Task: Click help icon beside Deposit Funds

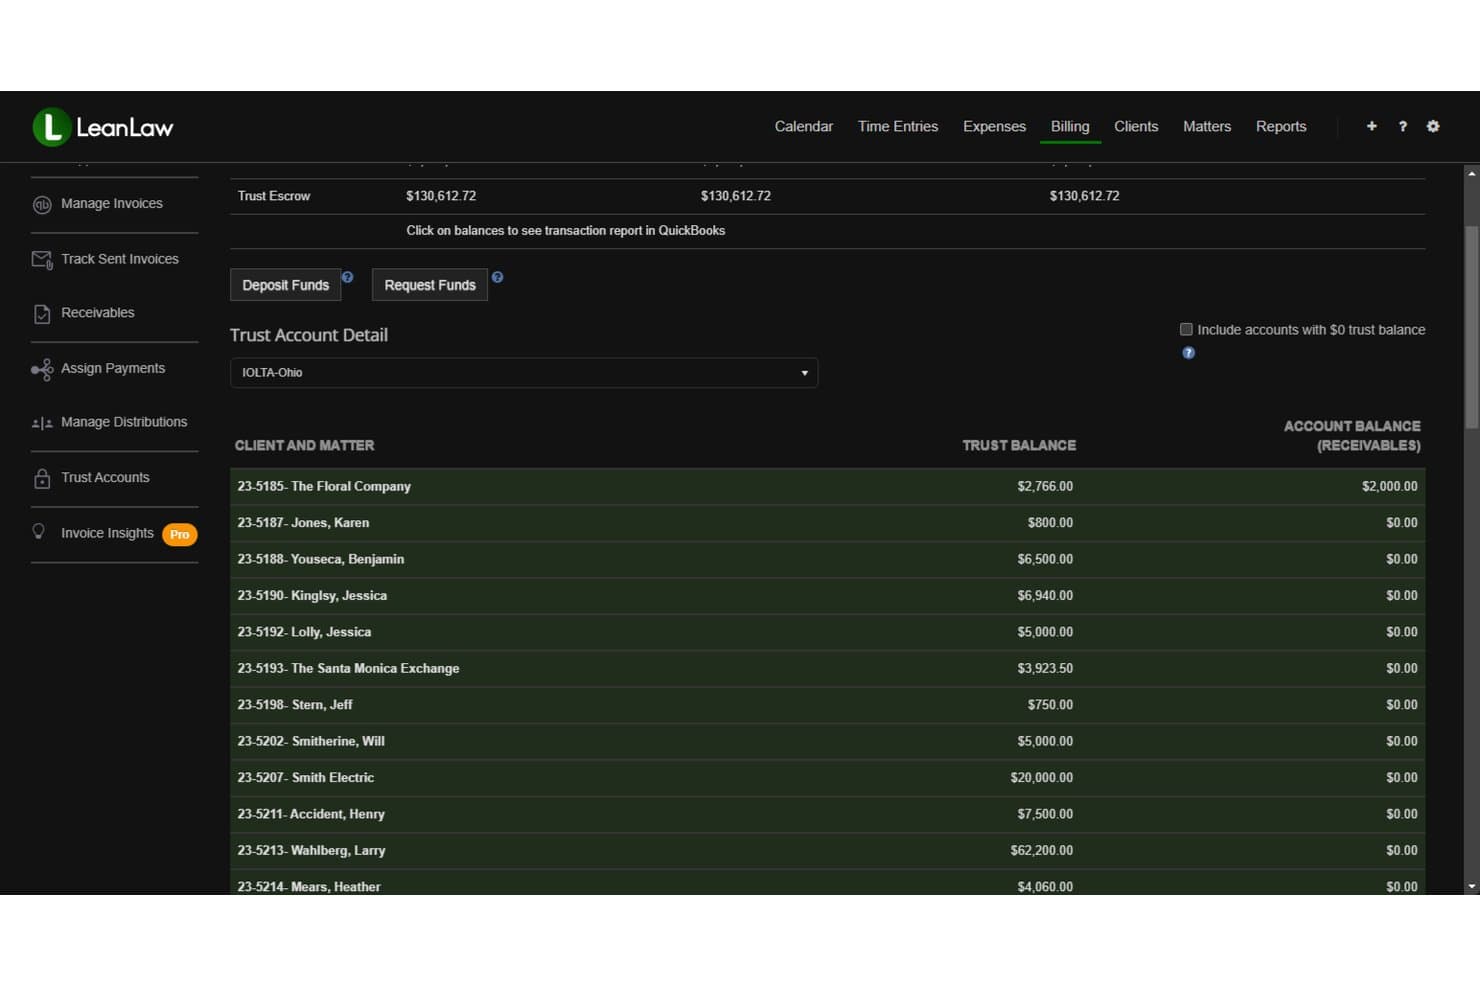Action: click(x=347, y=277)
